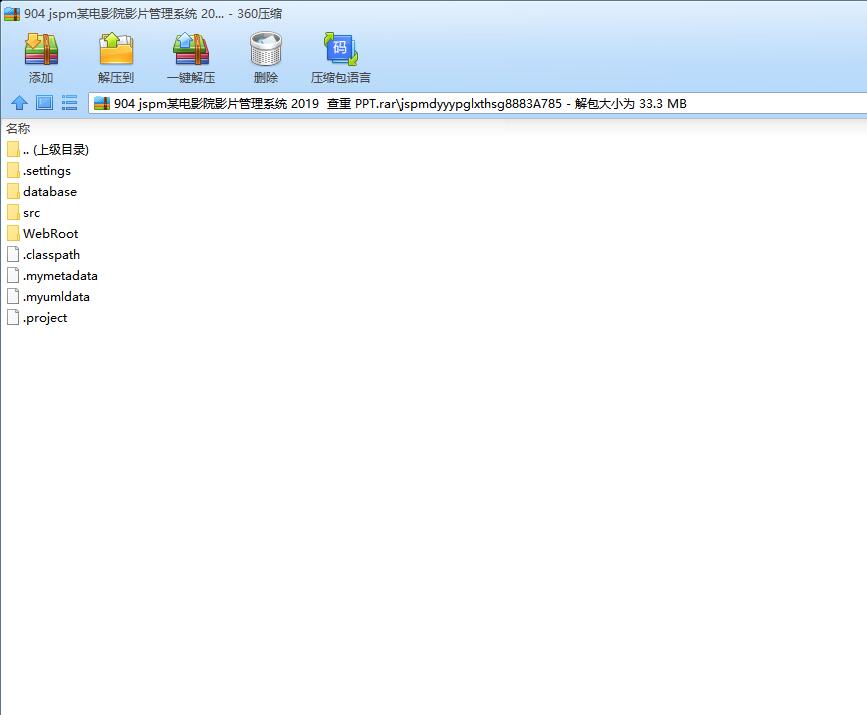Select the .settings folder

pos(39,170)
